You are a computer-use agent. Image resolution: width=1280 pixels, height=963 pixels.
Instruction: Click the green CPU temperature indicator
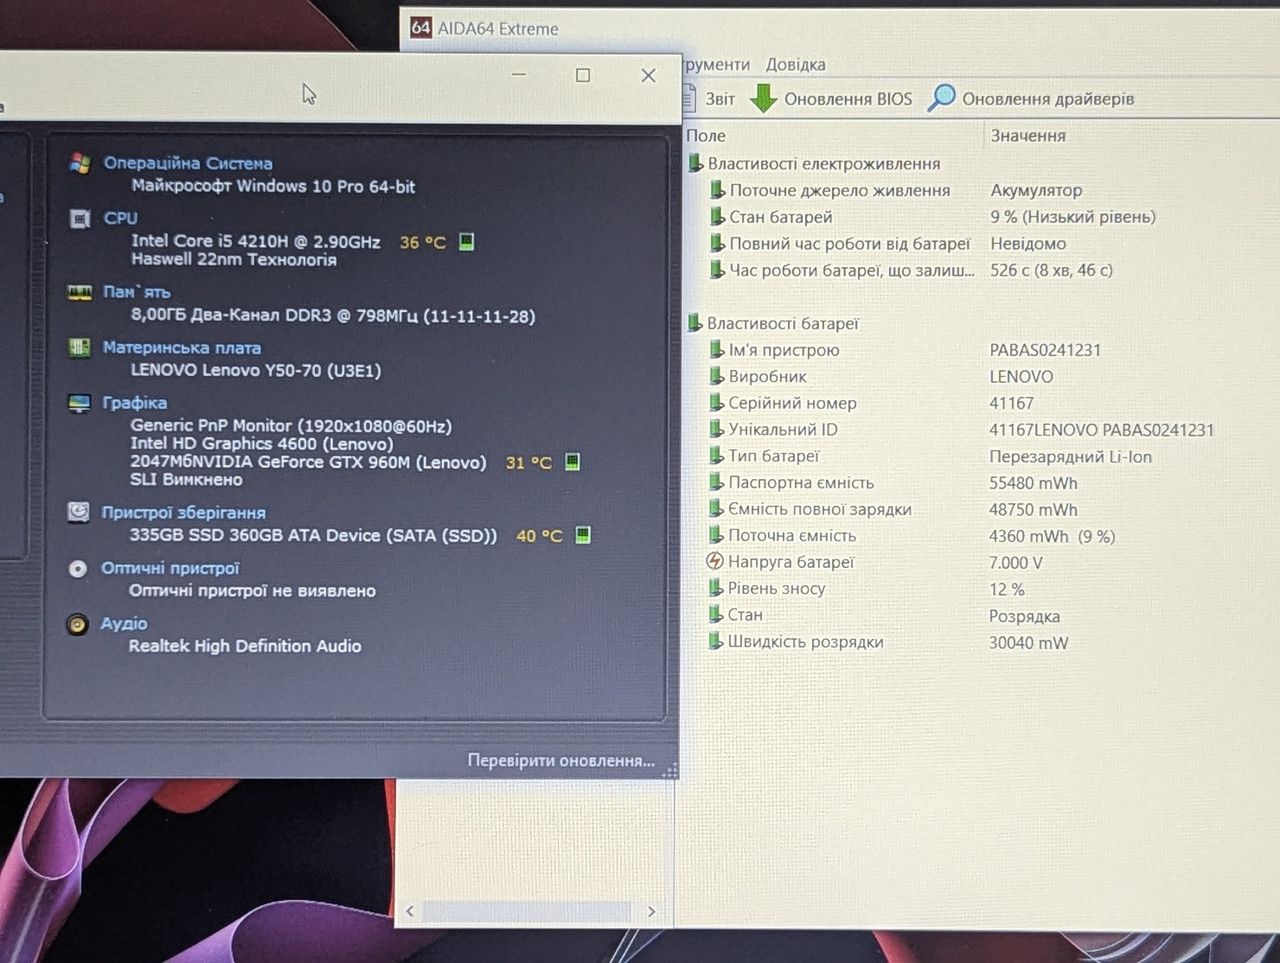point(466,241)
